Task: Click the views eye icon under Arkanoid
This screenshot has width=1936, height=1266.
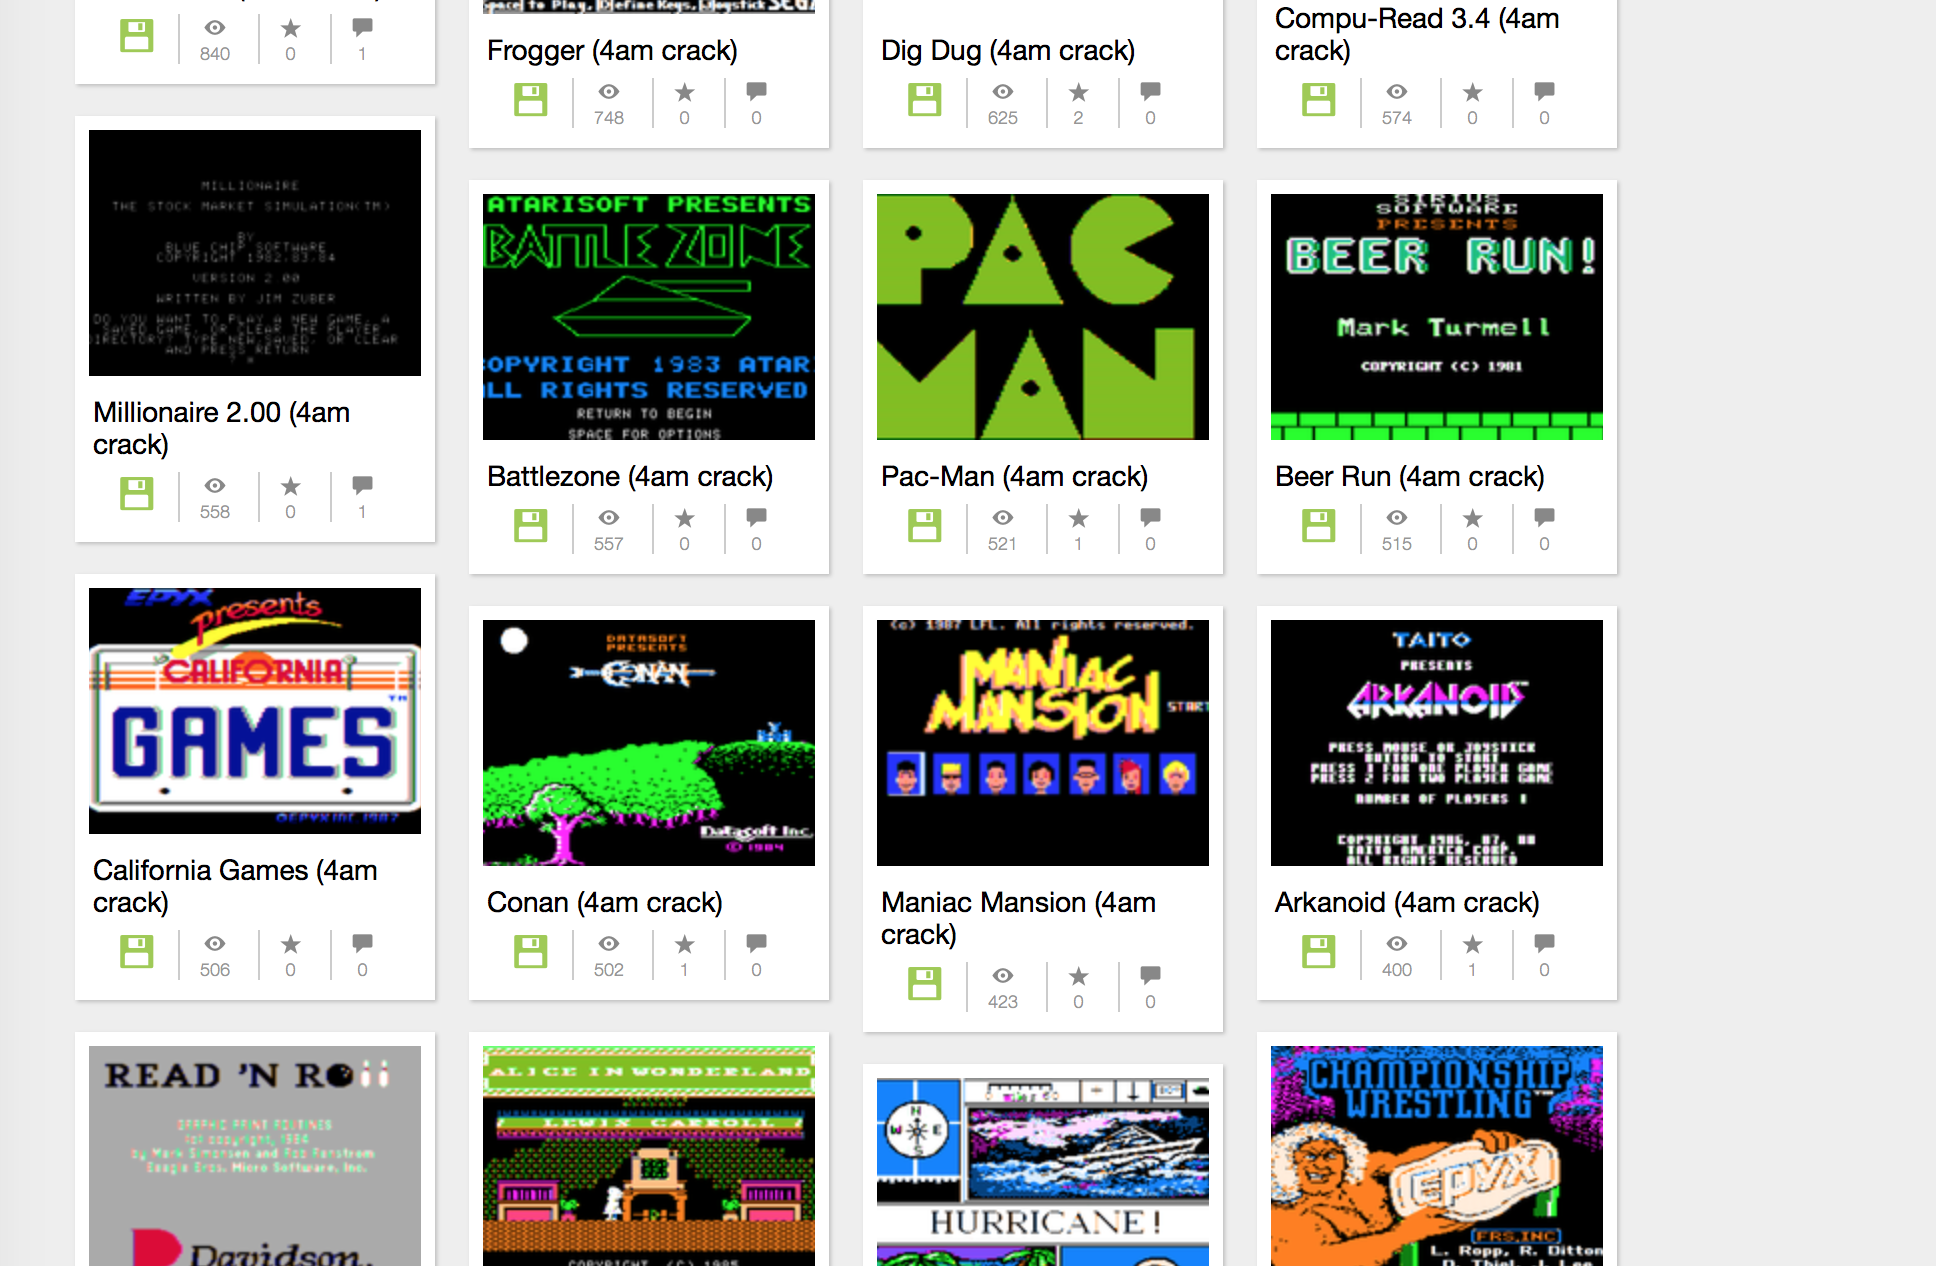Action: [1396, 944]
